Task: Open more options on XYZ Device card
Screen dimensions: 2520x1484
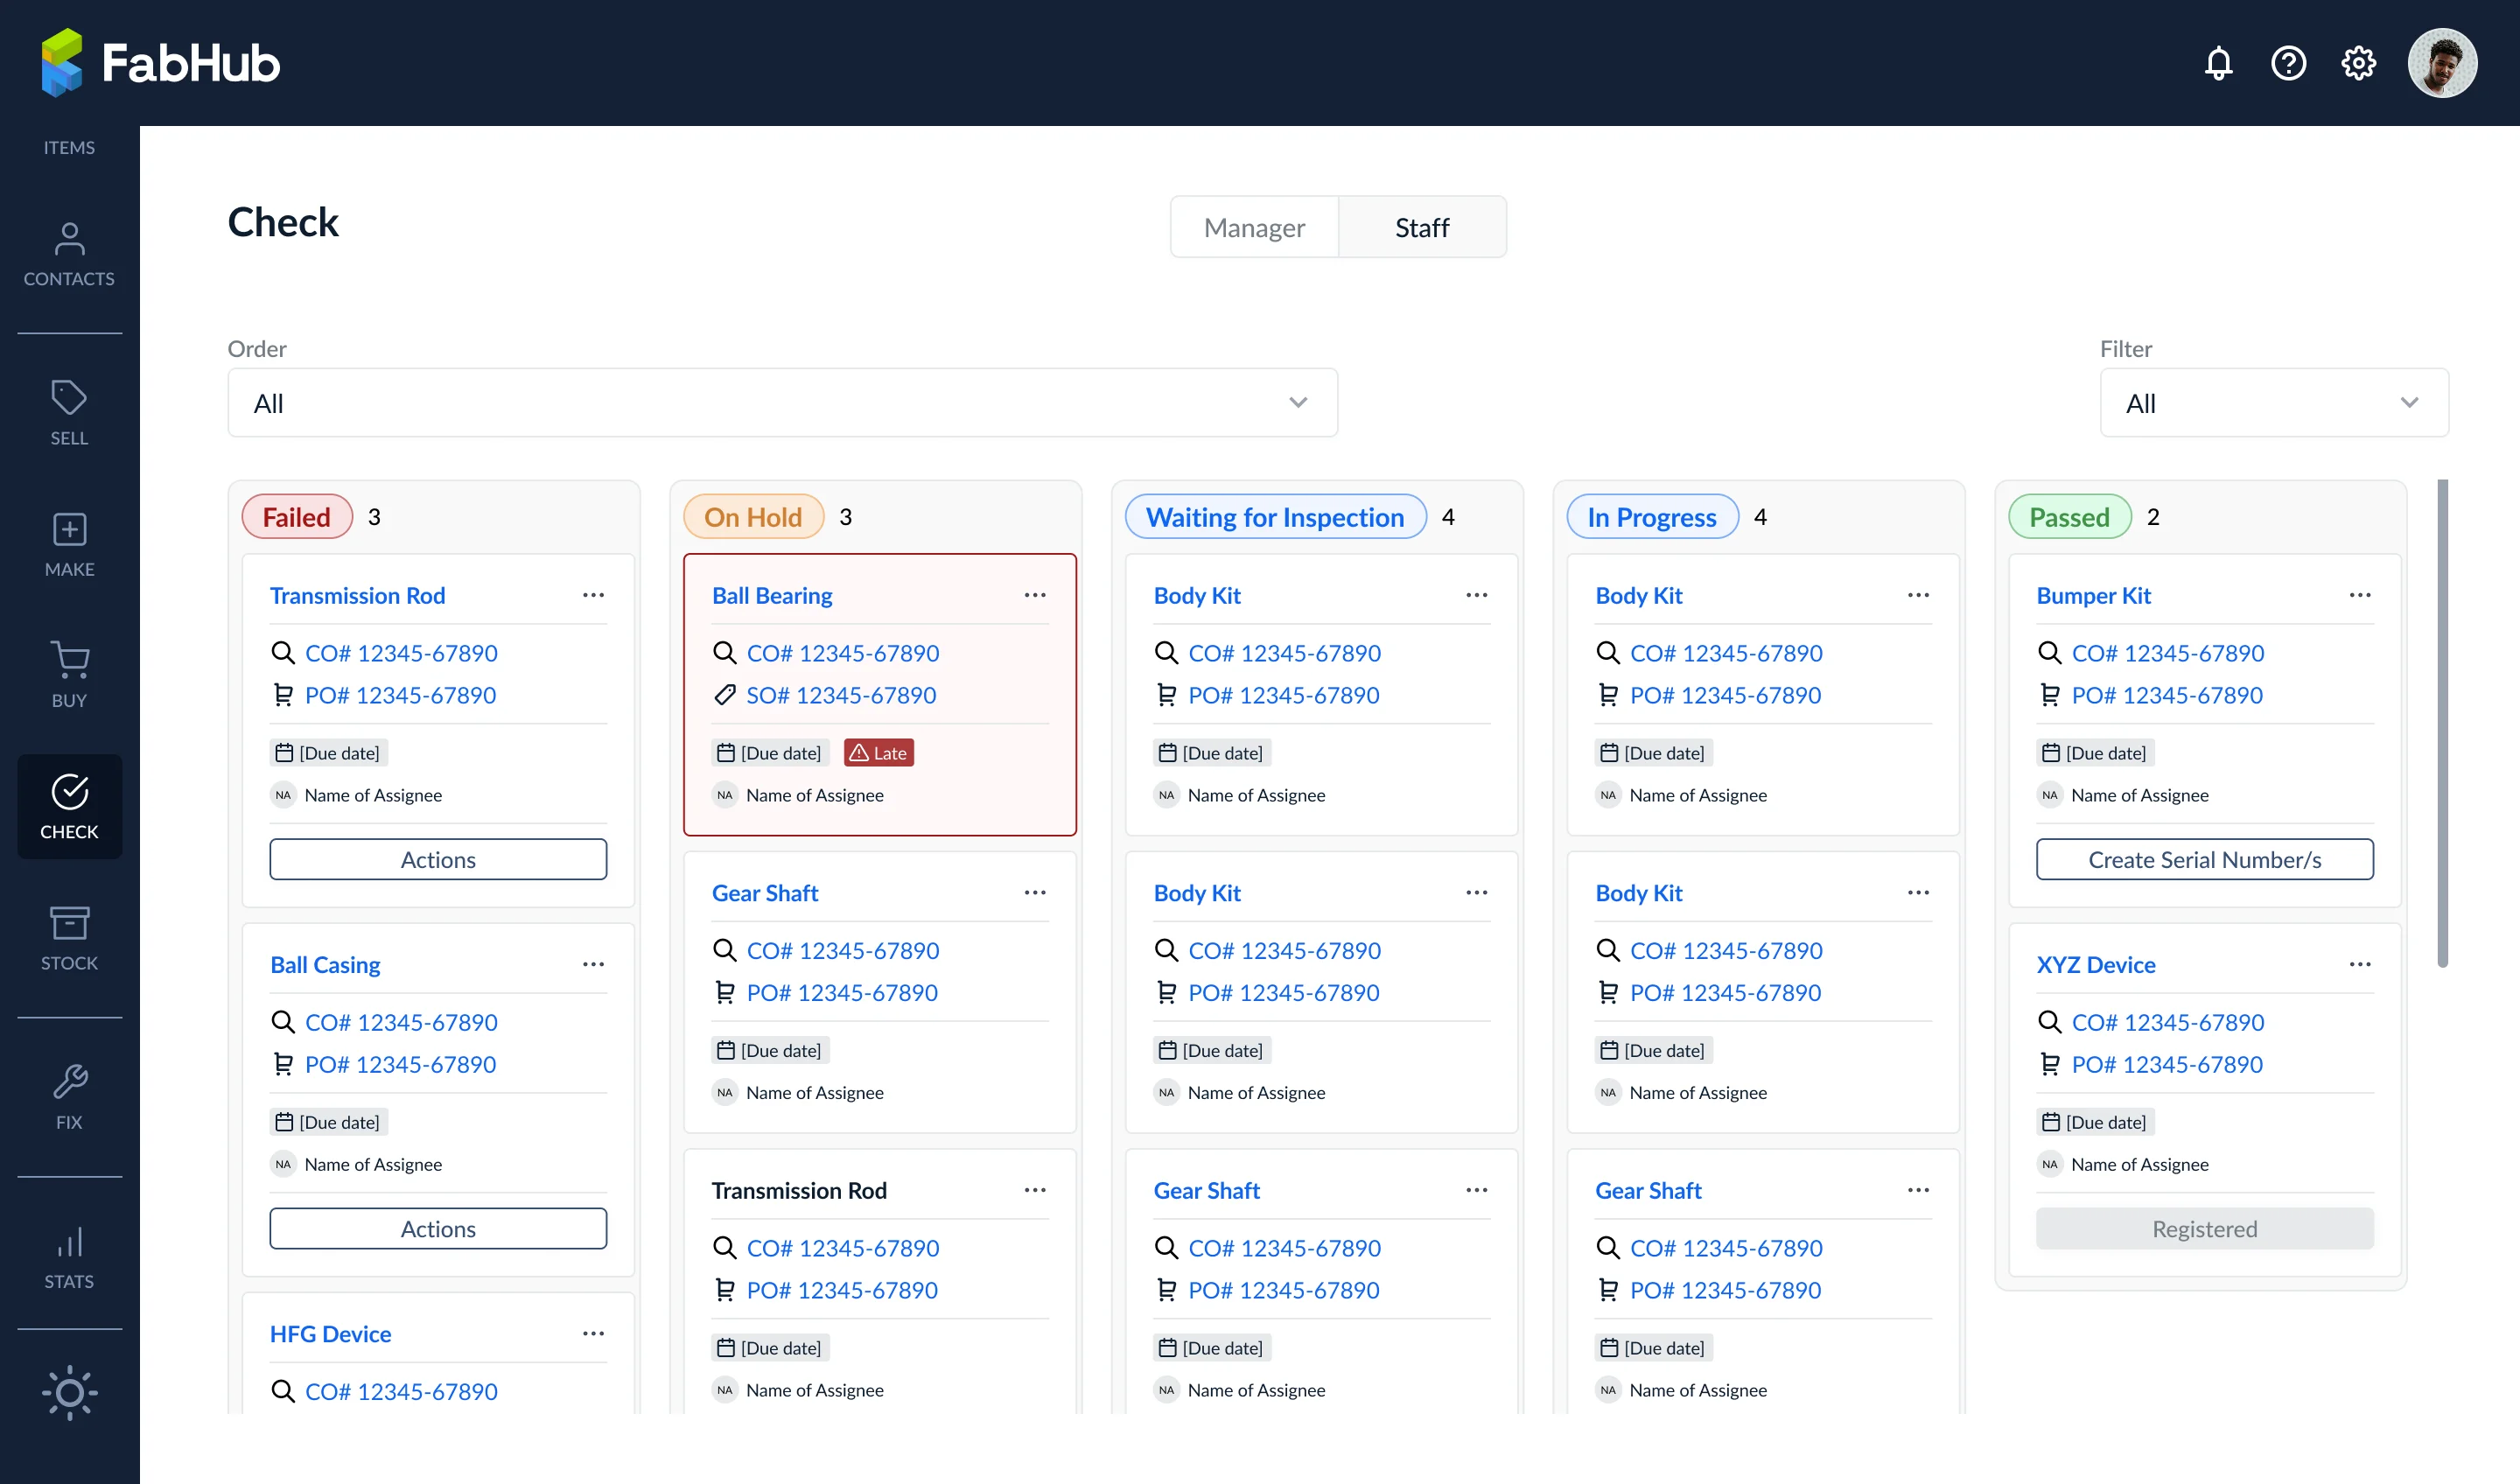Action: (2360, 964)
